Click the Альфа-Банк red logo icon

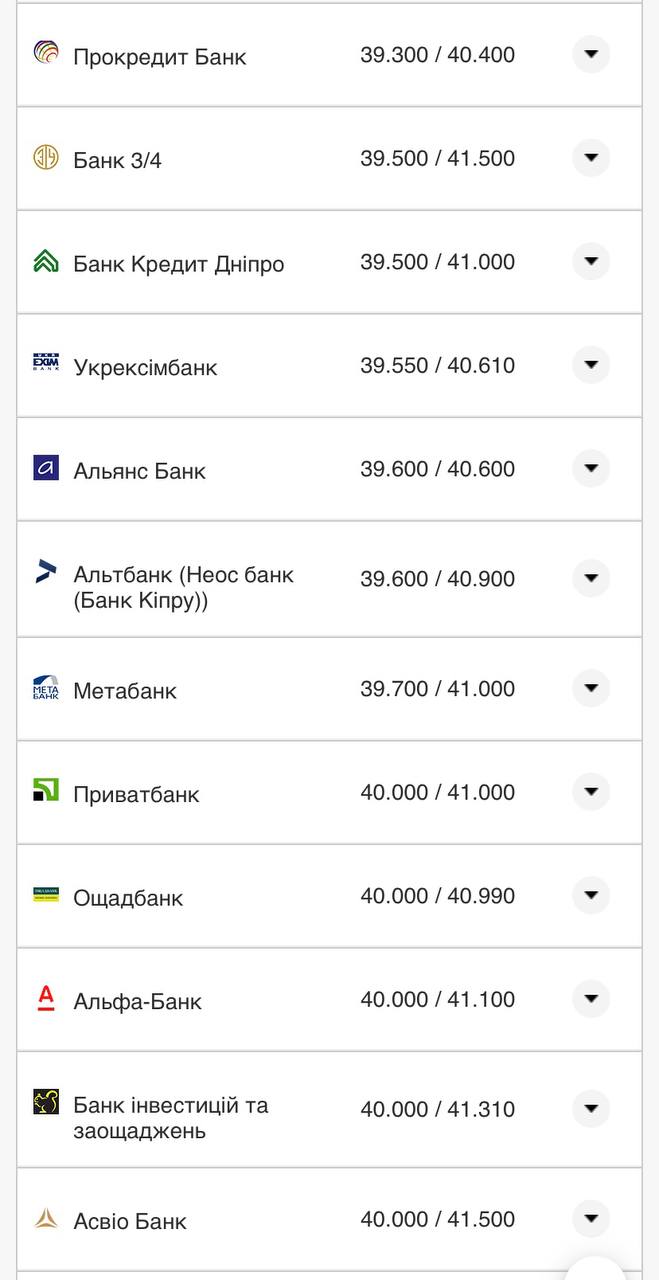[46, 998]
